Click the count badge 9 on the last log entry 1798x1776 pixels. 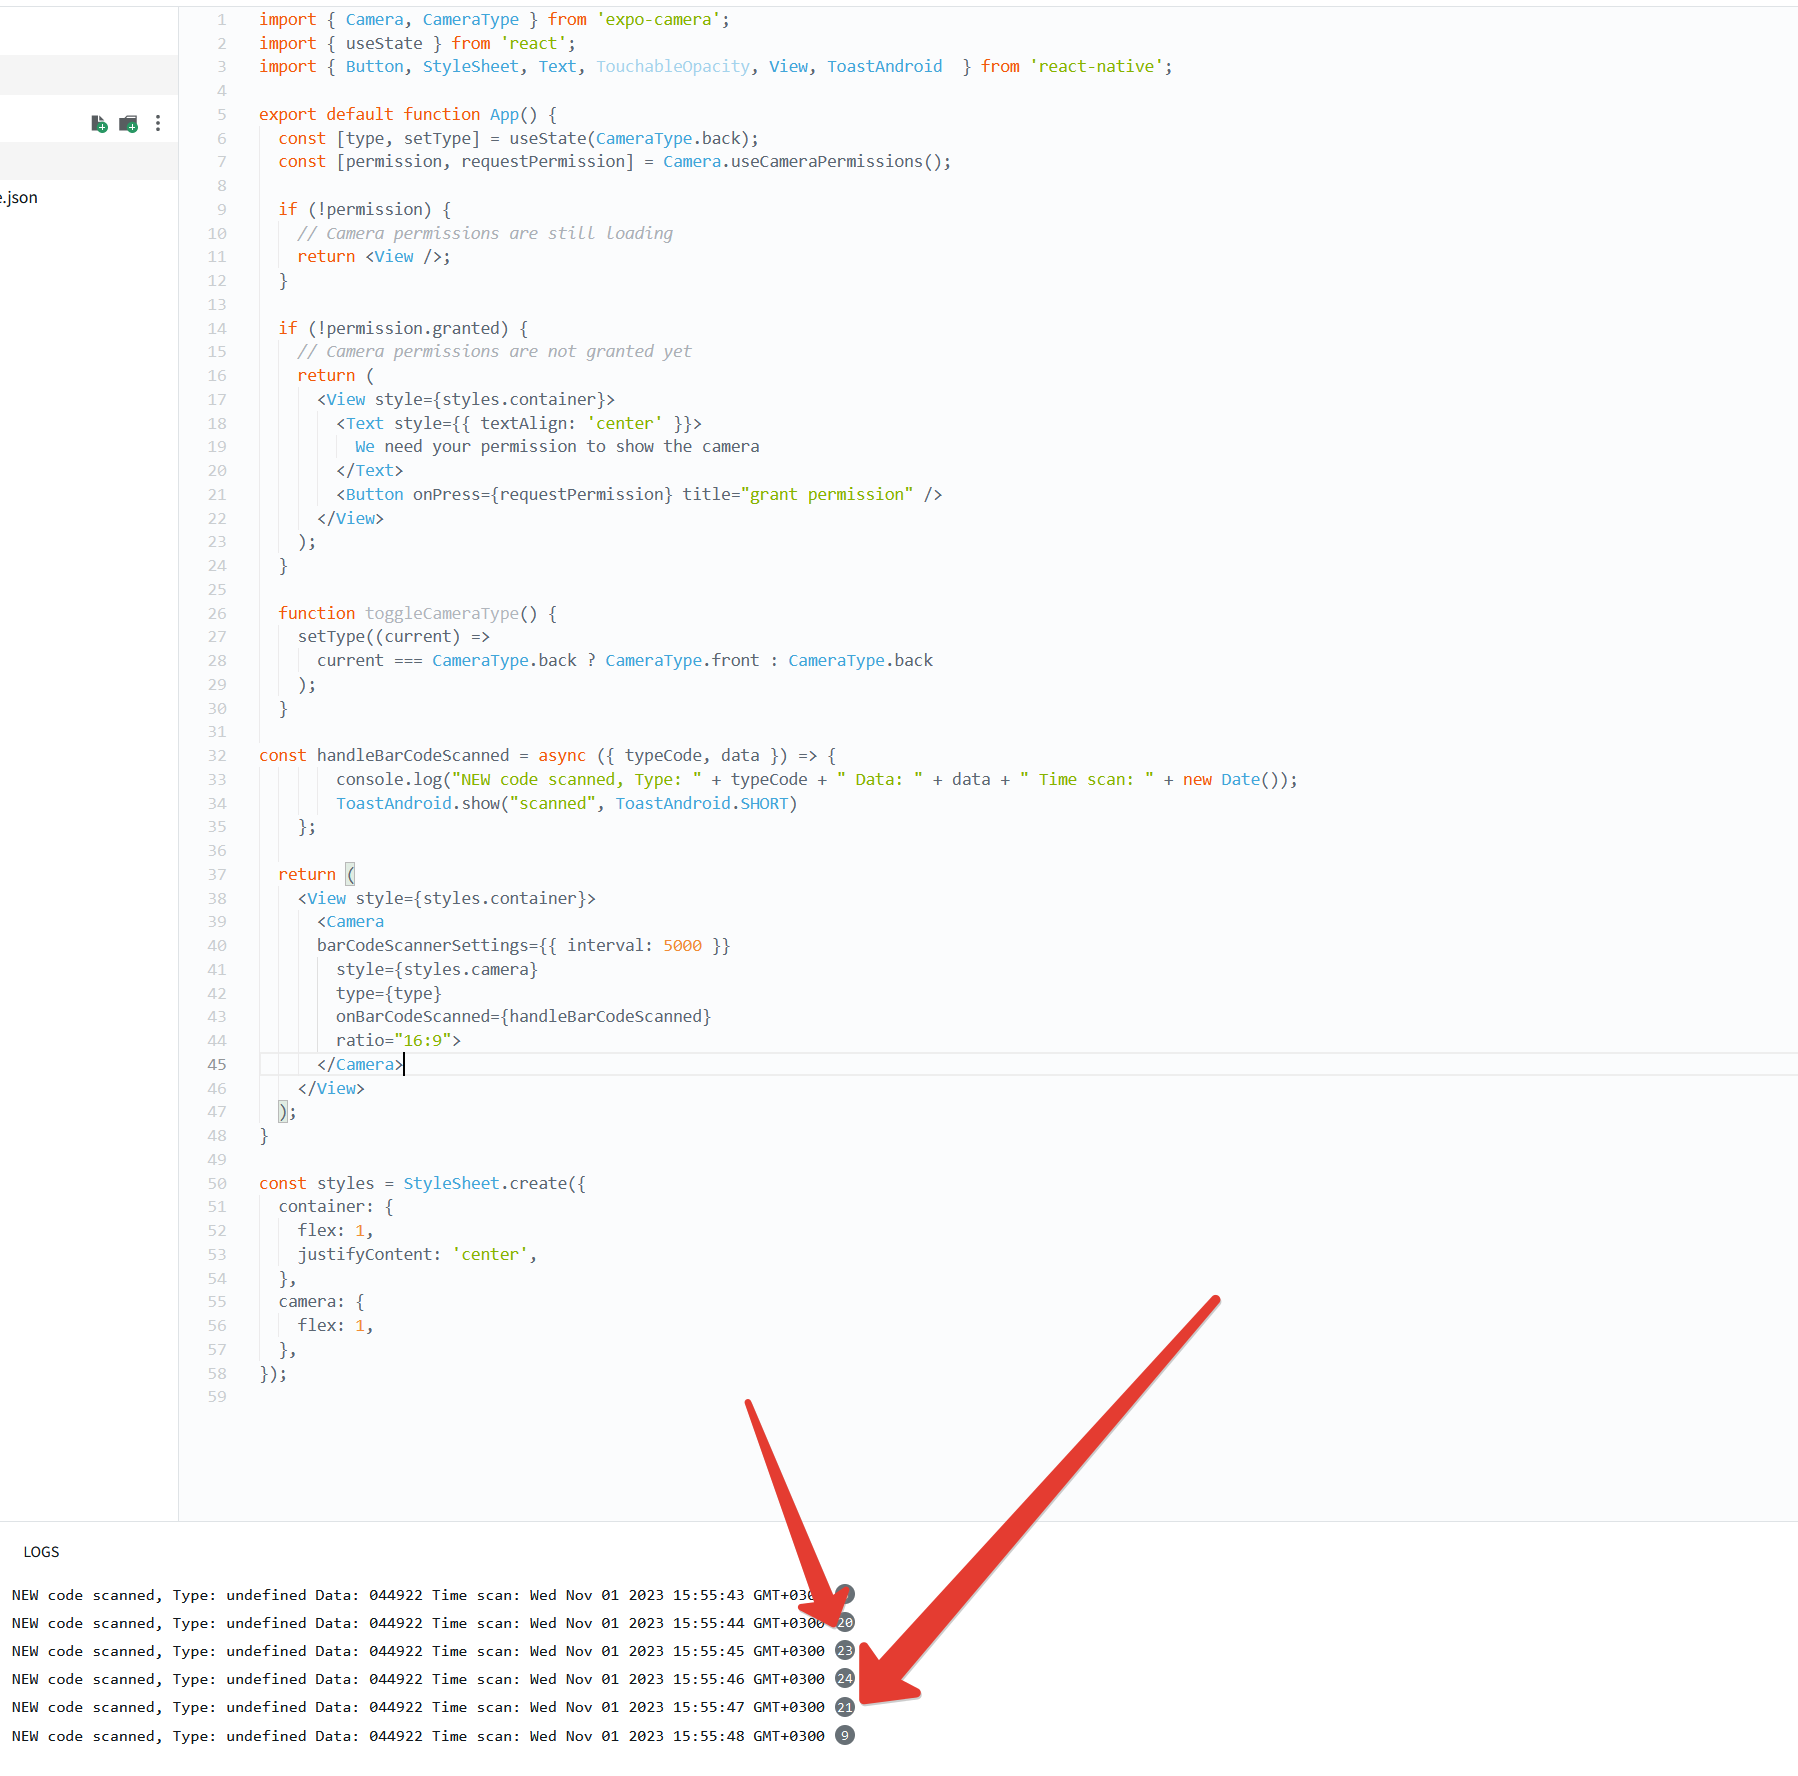tap(845, 1736)
